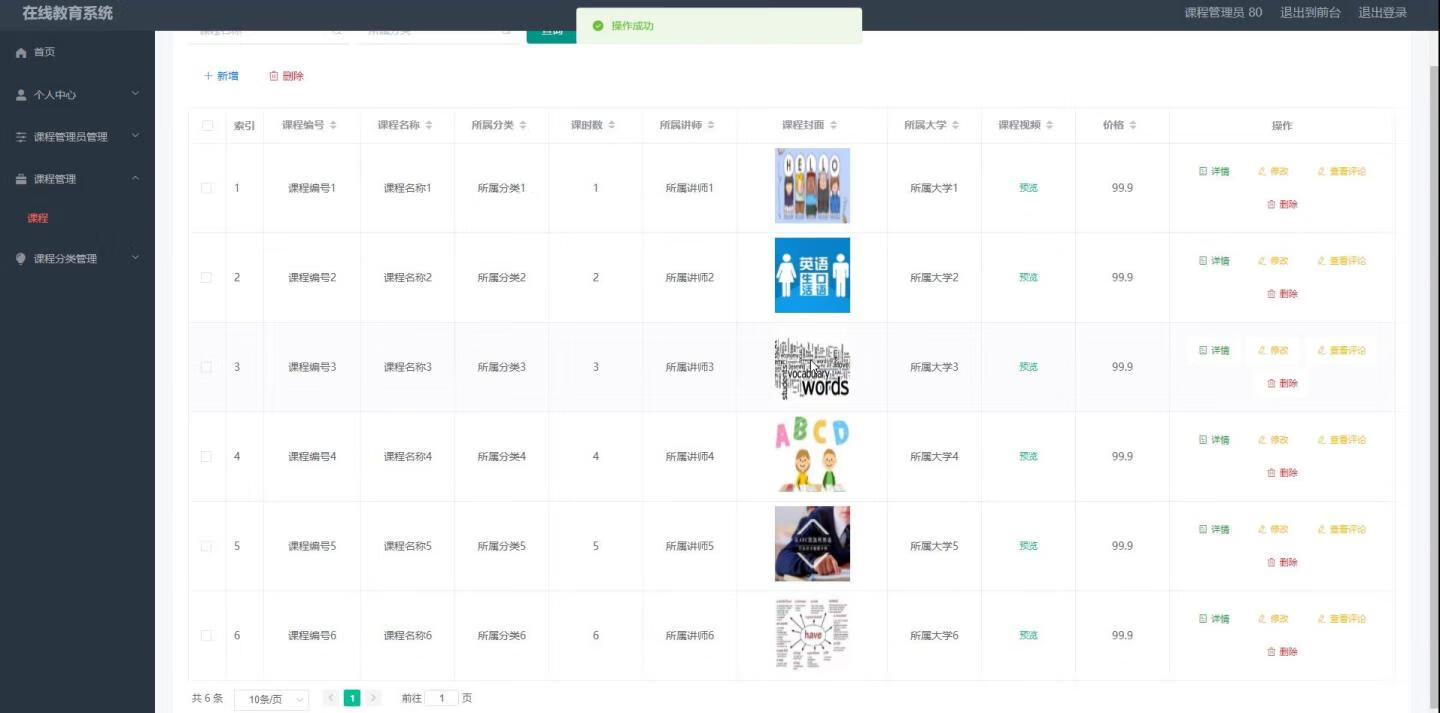
Task: Delete row 课程名称4 with 删除
Action: 1282,473
